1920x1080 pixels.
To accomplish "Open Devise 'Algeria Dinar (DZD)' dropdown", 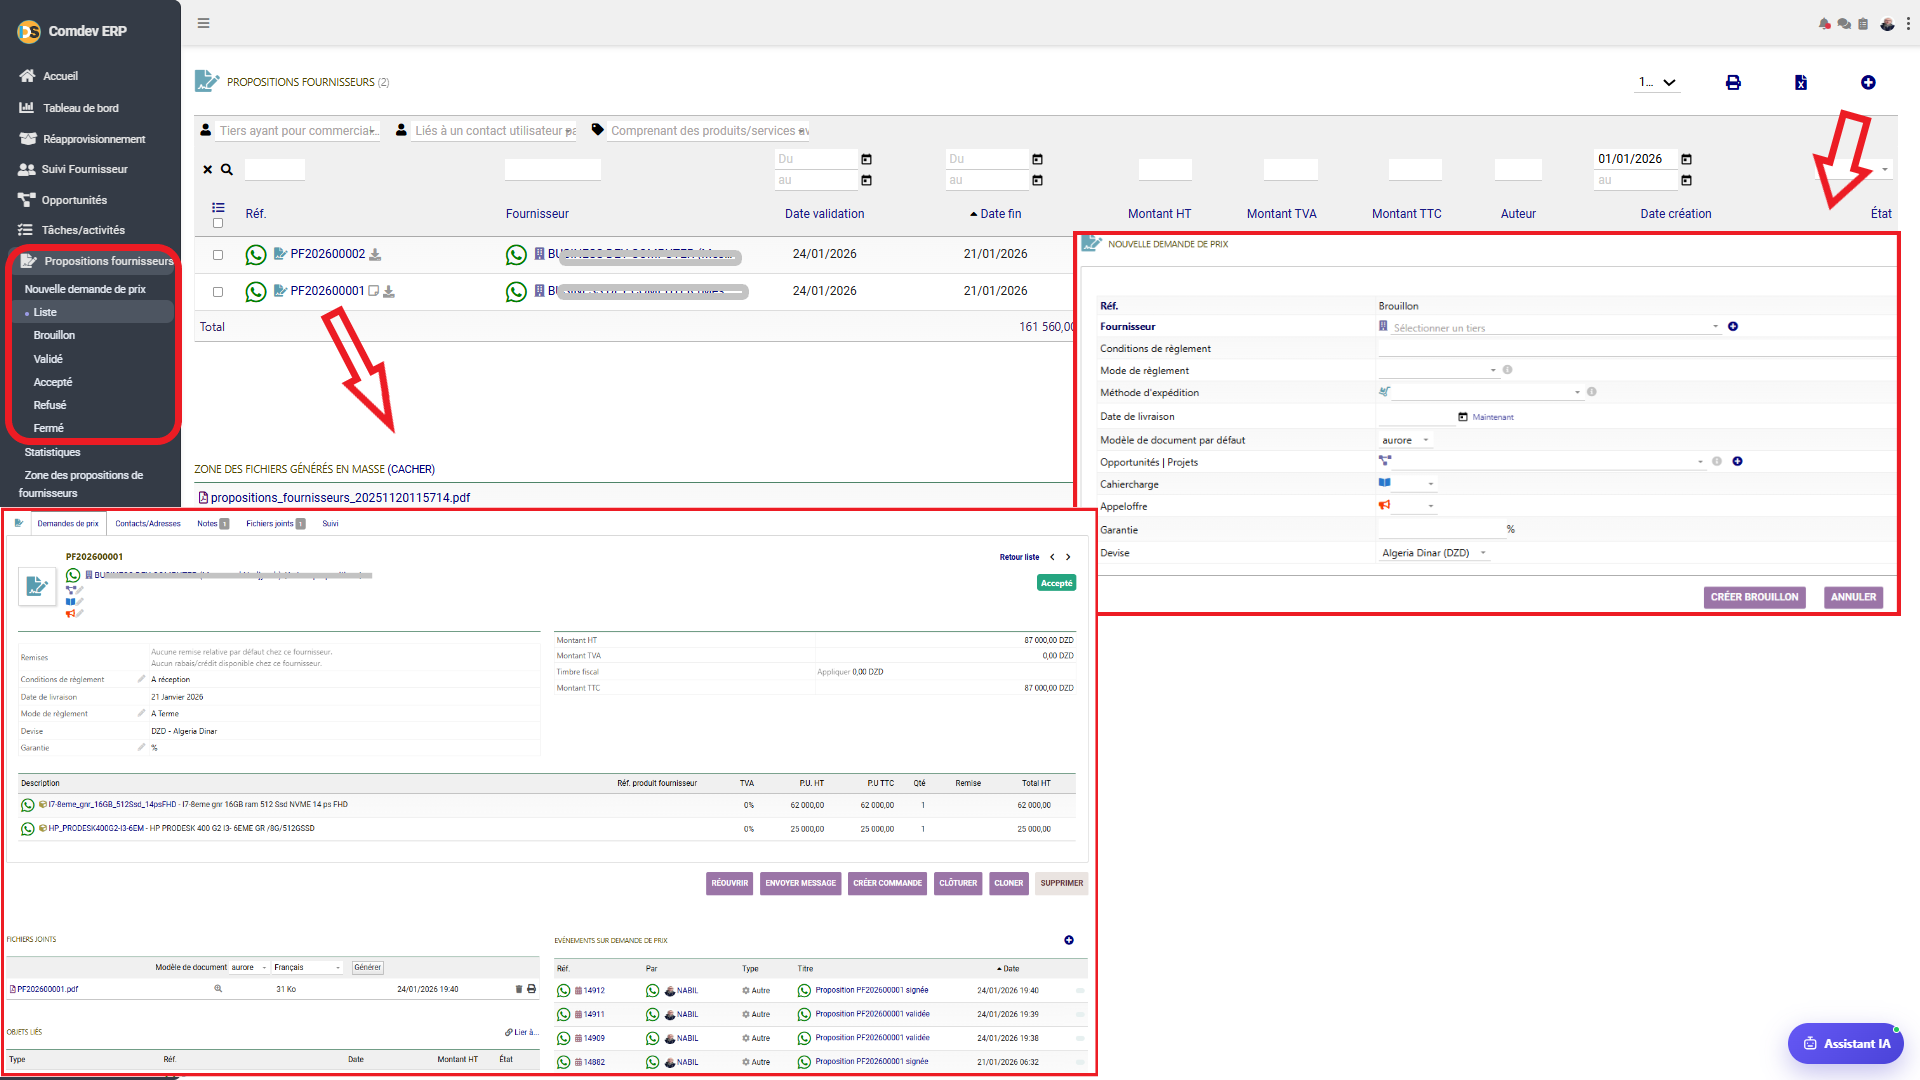I will click(1434, 553).
